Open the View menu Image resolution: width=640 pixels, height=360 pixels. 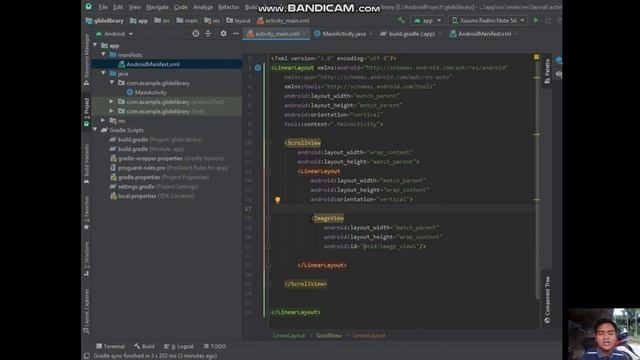pyautogui.click(x=134, y=7)
